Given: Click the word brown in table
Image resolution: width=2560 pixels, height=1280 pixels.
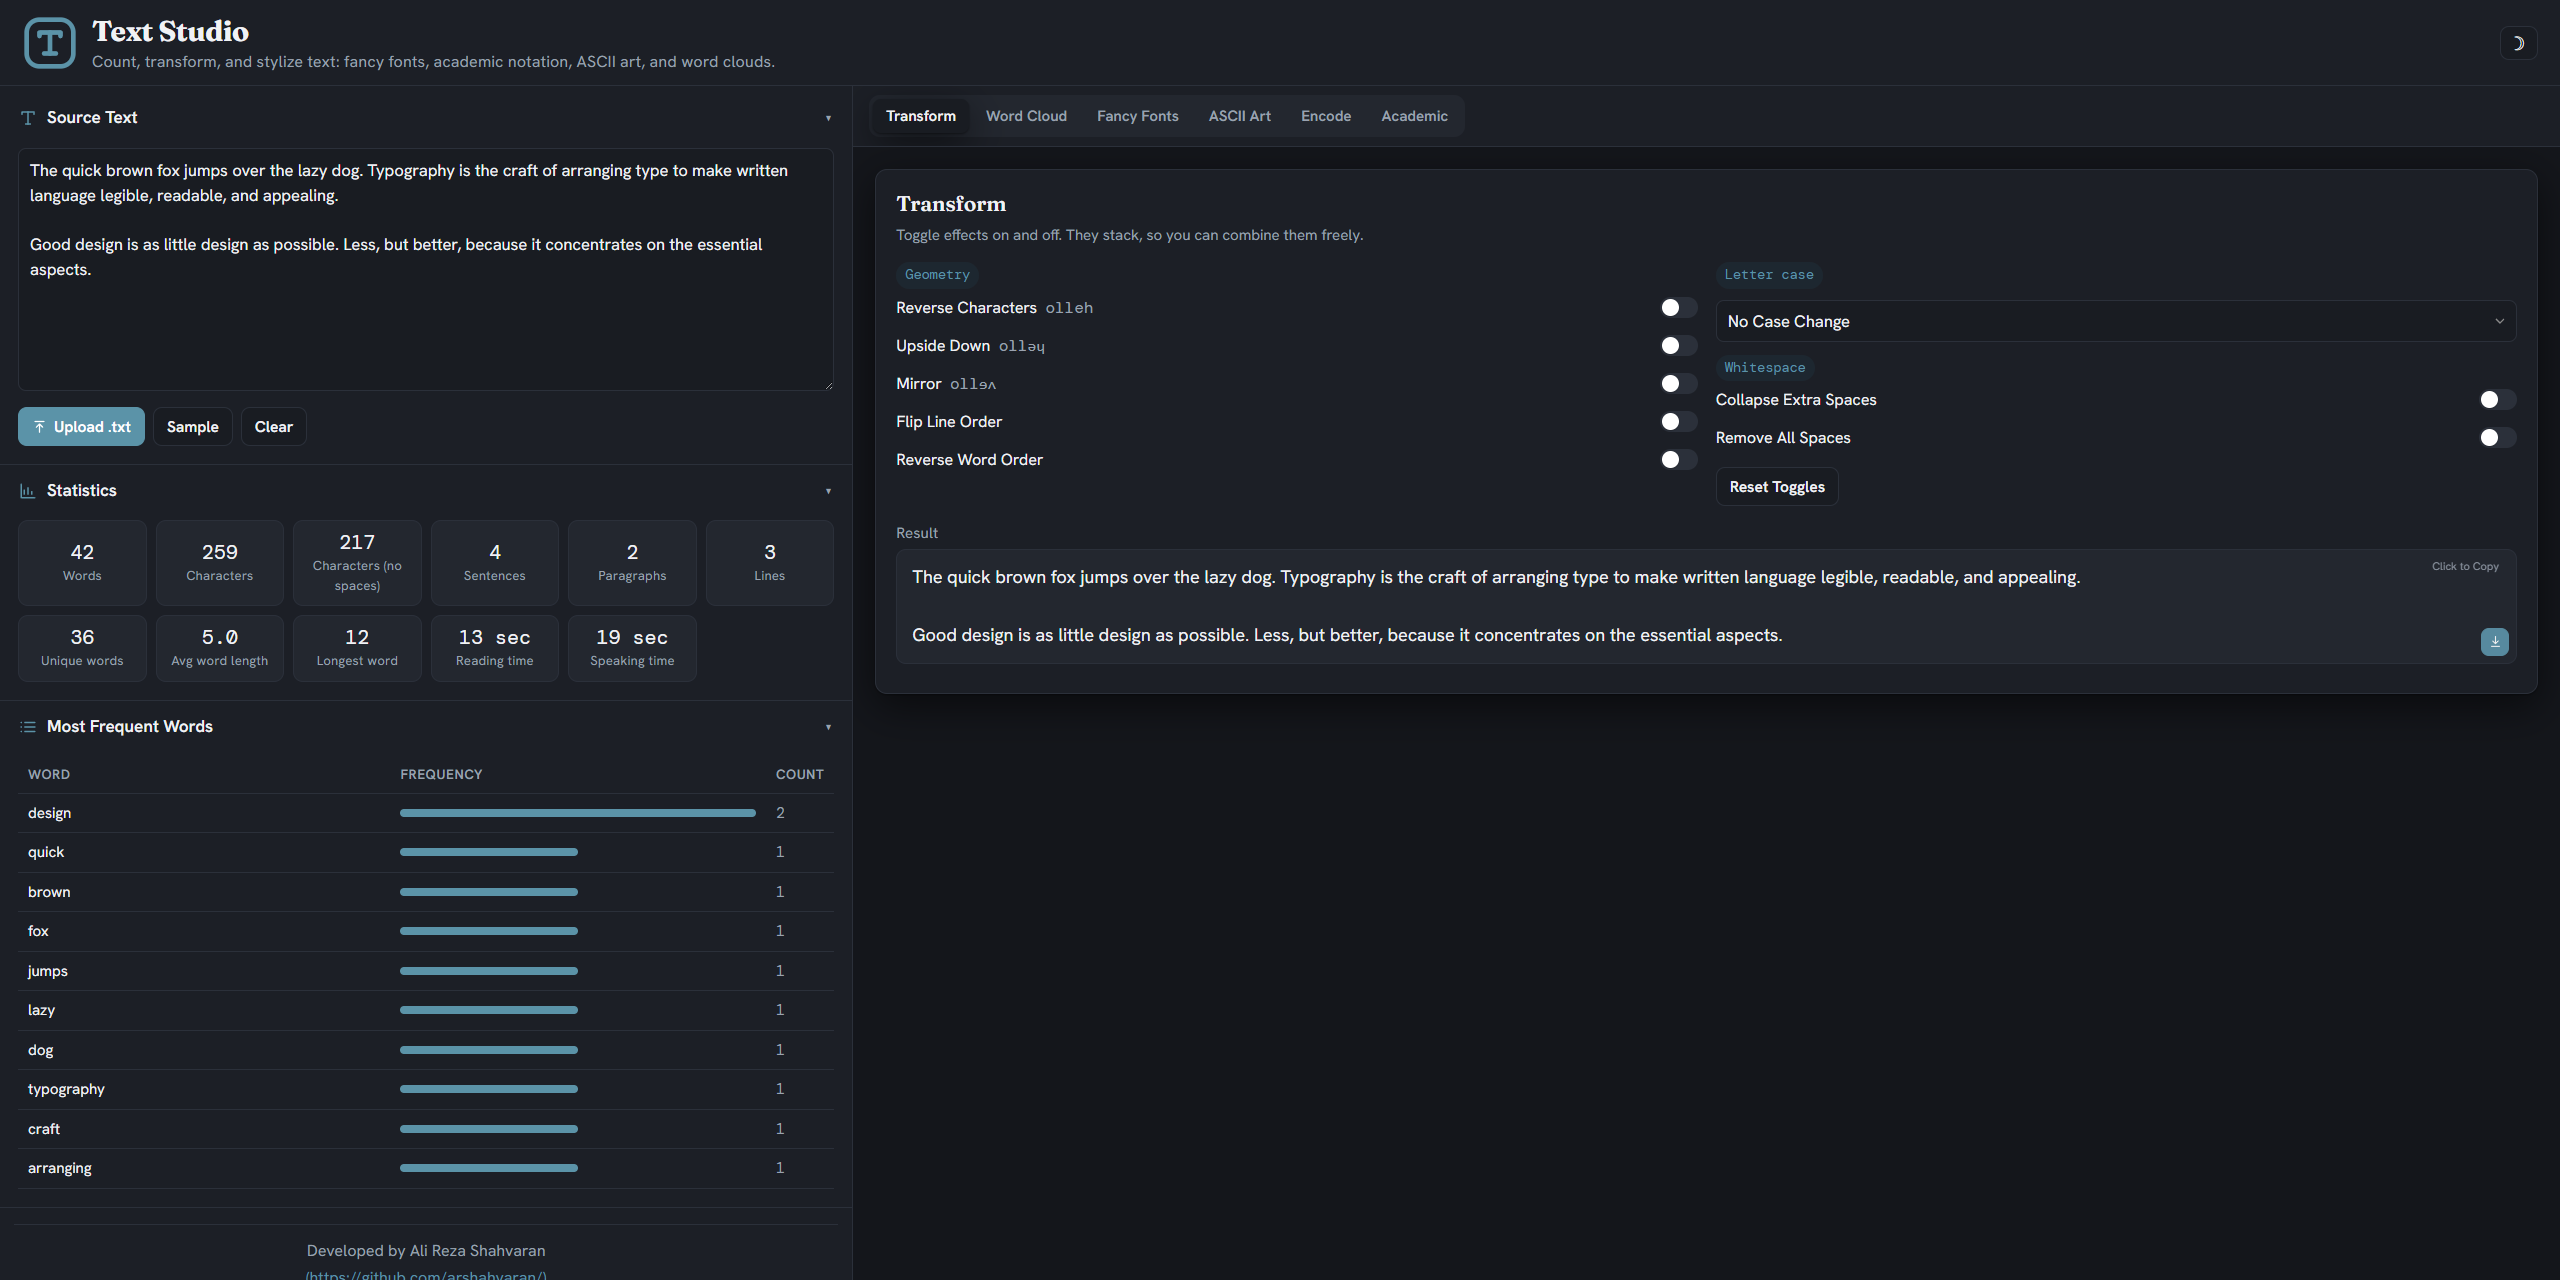Looking at the screenshot, I should [x=49, y=892].
